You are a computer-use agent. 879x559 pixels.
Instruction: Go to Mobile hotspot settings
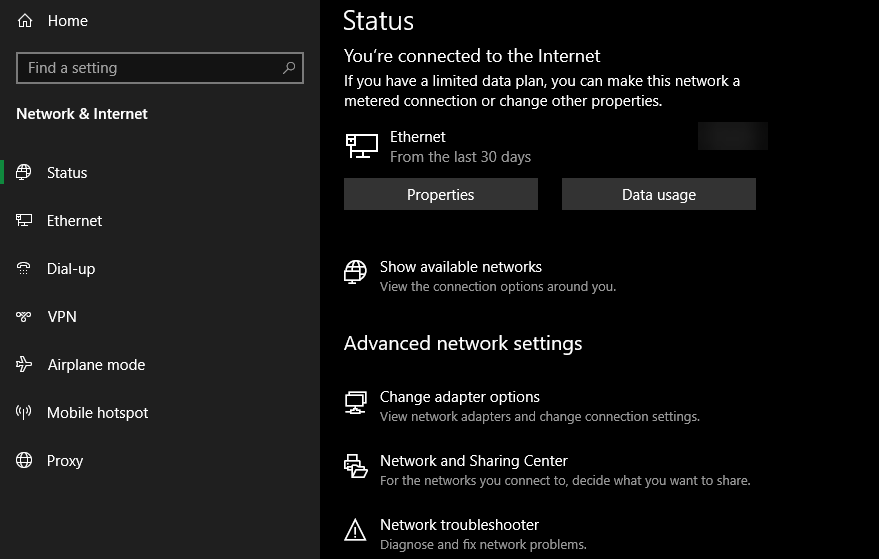click(x=97, y=413)
